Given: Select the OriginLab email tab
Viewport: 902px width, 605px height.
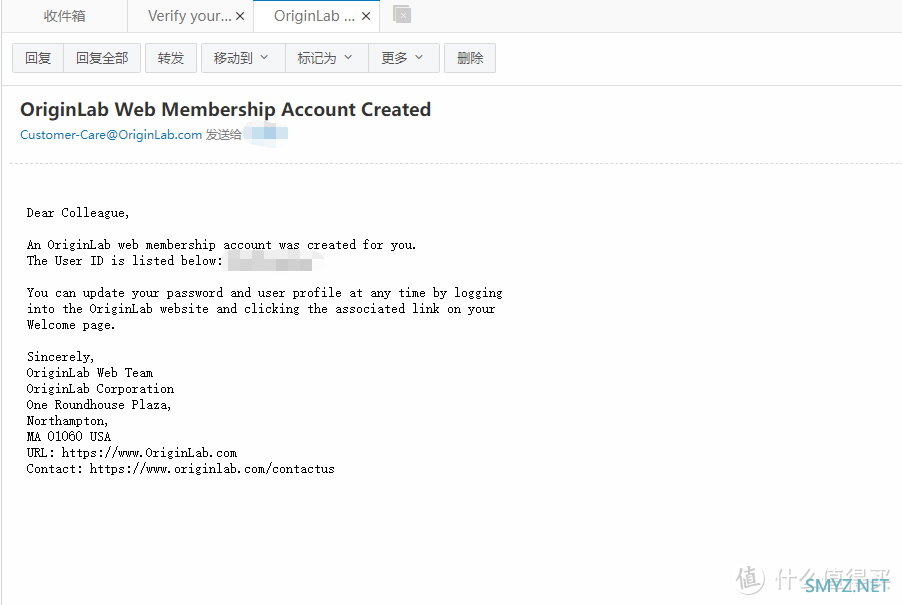Looking at the screenshot, I should (x=314, y=16).
